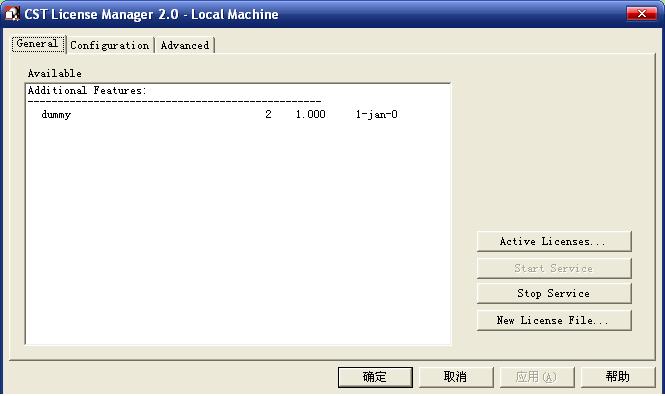Load a New License File
The width and height of the screenshot is (665, 396).
click(554, 320)
